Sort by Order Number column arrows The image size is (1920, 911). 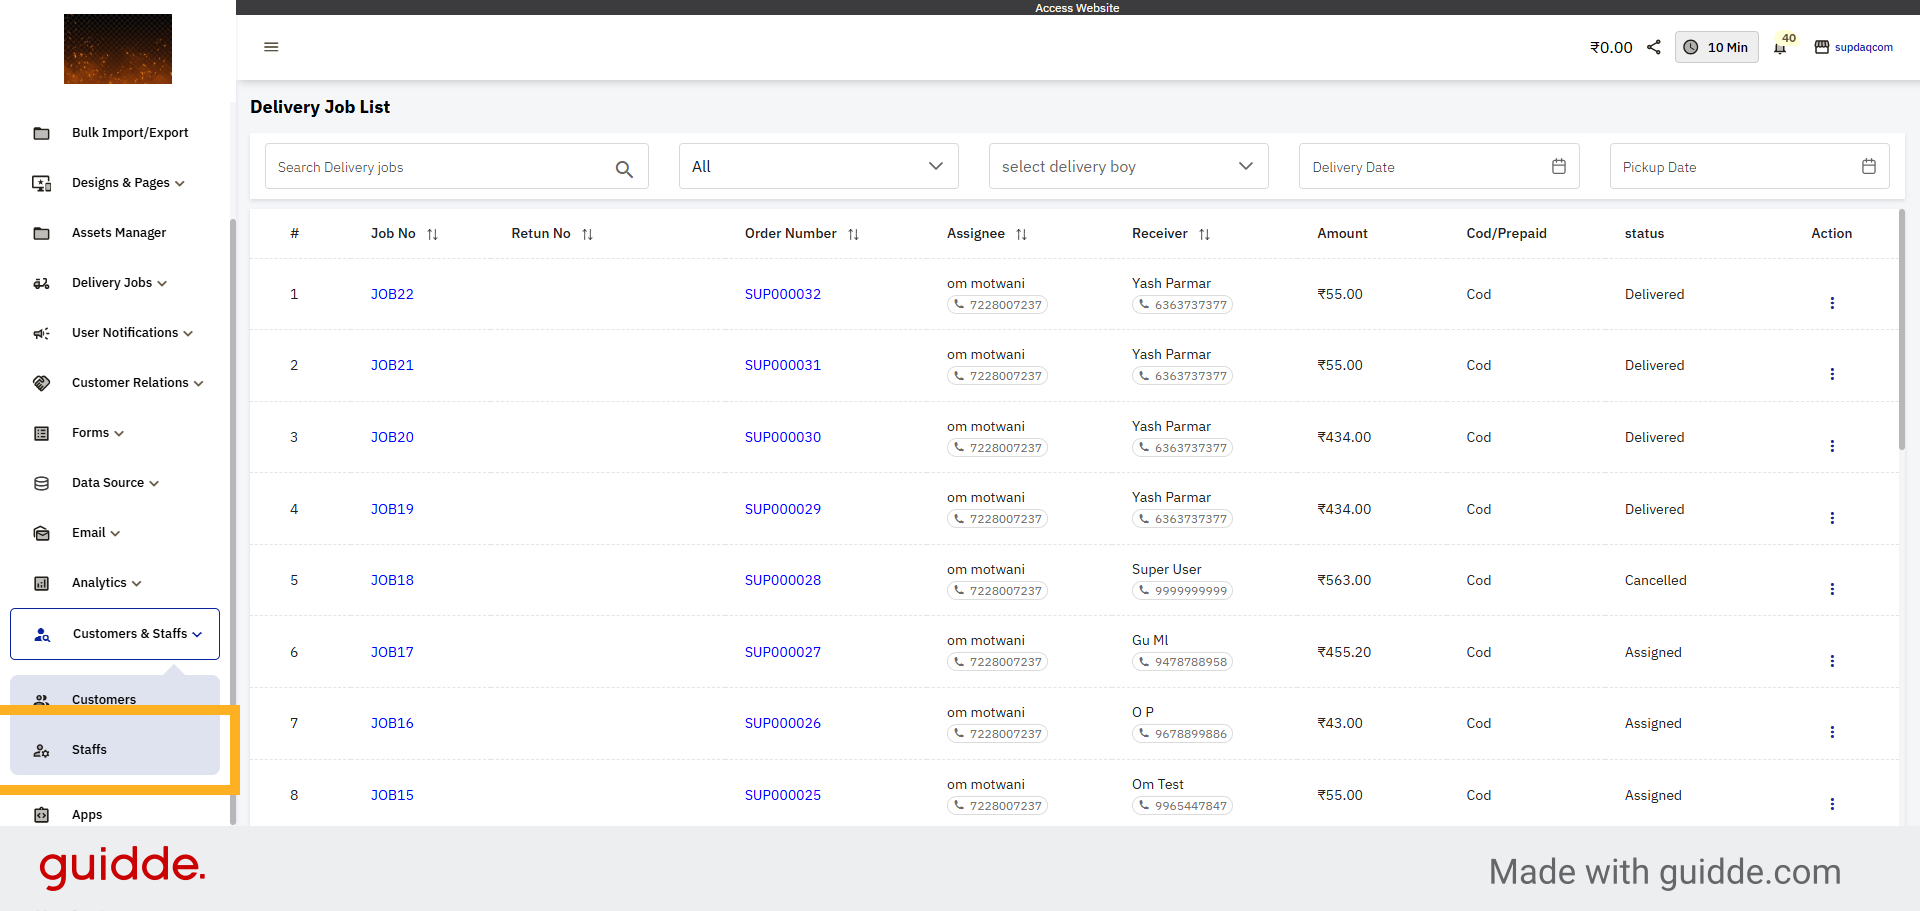click(853, 234)
